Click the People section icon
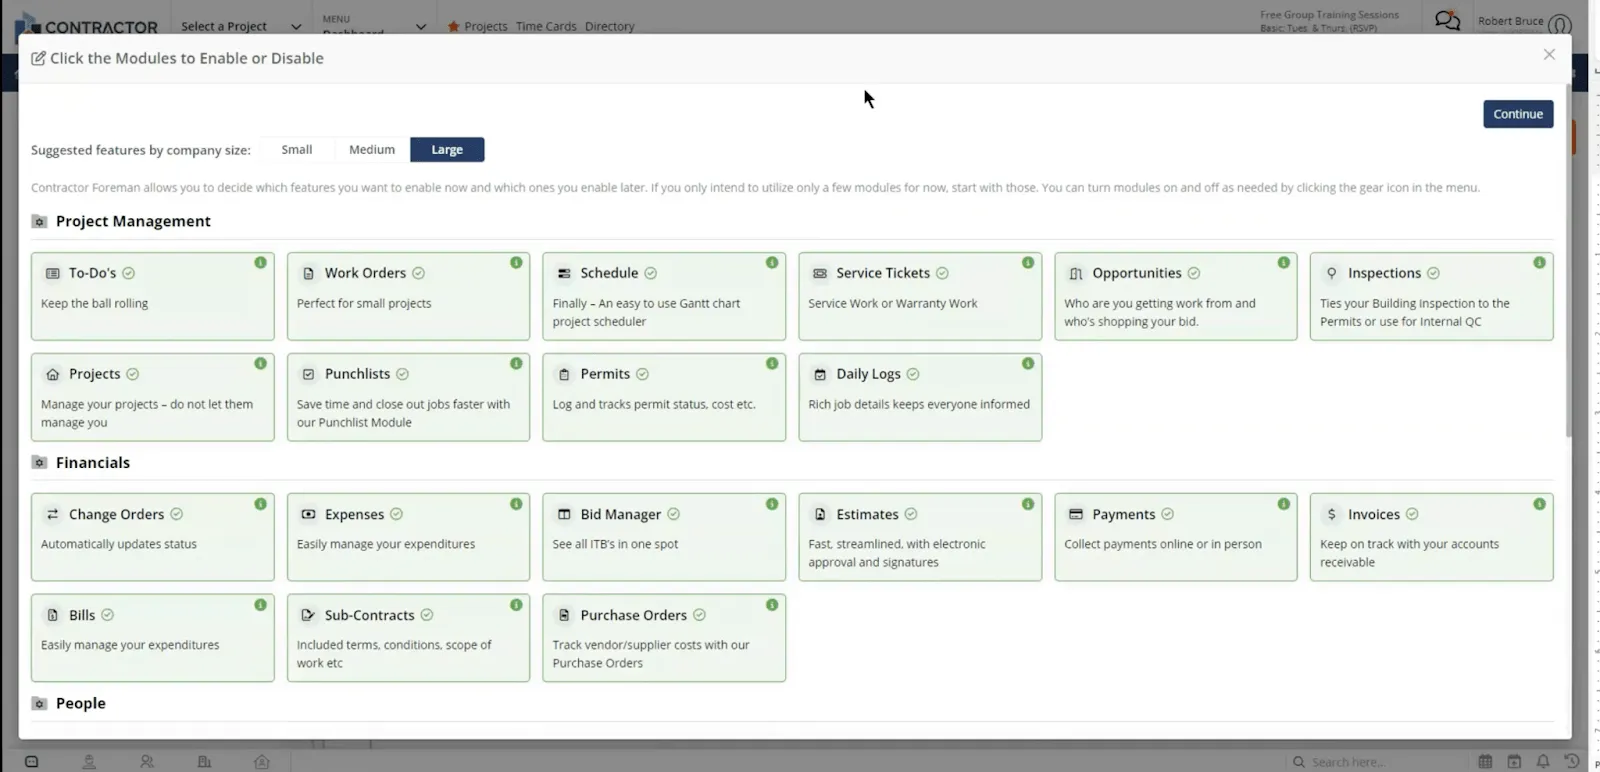The image size is (1600, 772). (39, 704)
